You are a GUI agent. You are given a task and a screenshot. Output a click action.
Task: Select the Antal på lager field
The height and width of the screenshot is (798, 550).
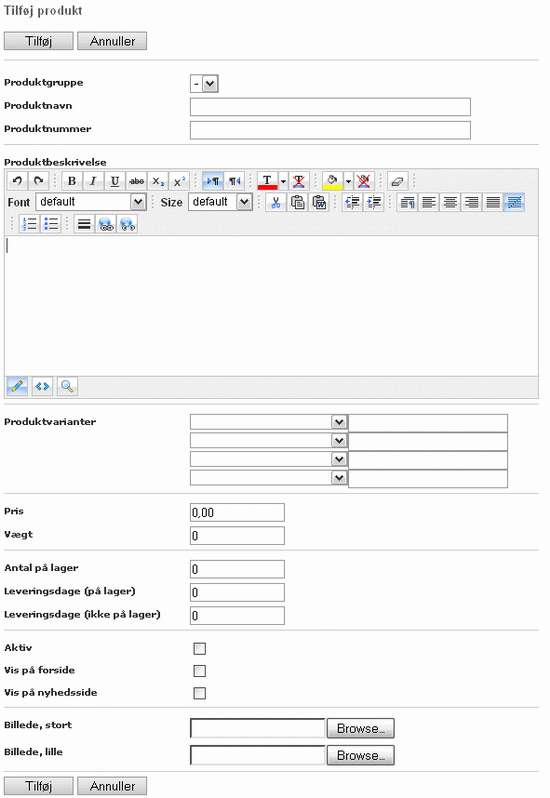[x=237, y=569]
